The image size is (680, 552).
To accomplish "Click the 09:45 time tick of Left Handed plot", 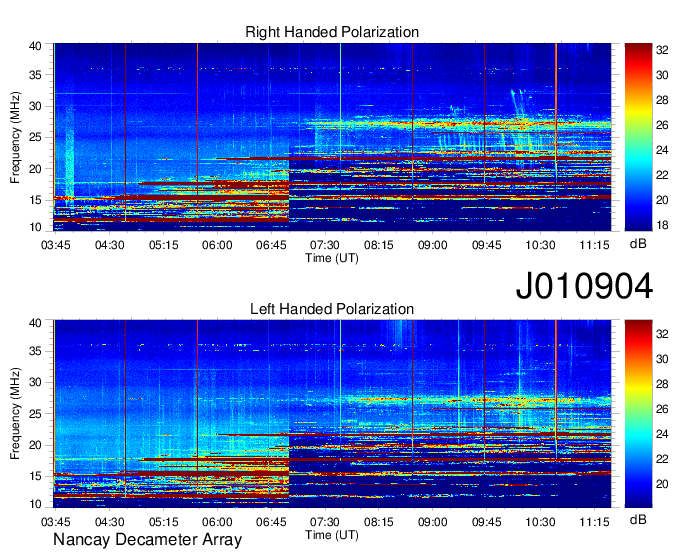I will tap(487, 522).
